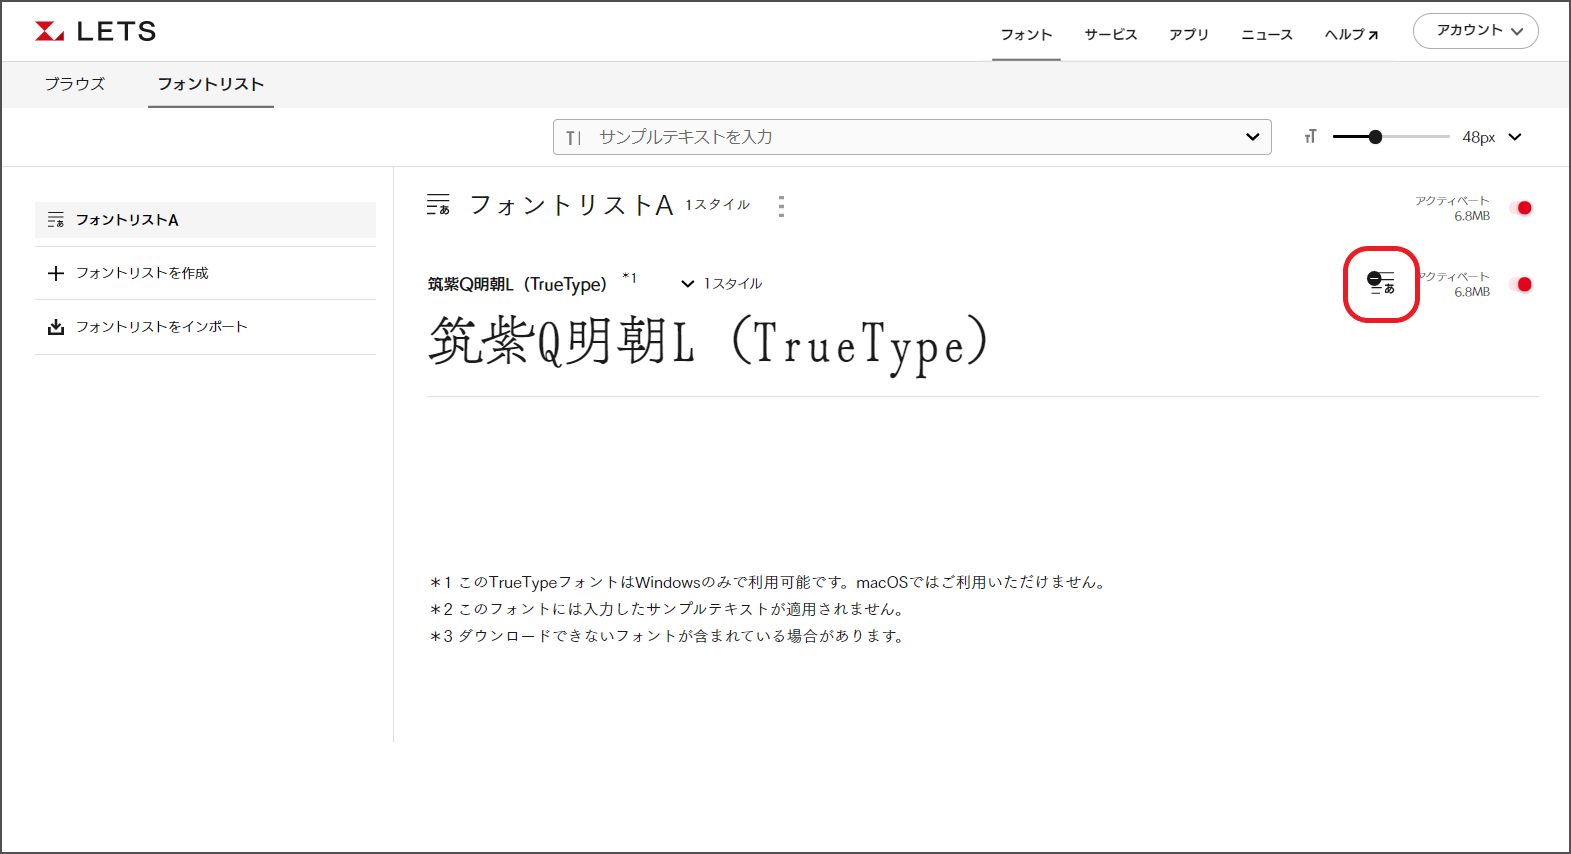Click the font size slider handle

[x=1375, y=137]
